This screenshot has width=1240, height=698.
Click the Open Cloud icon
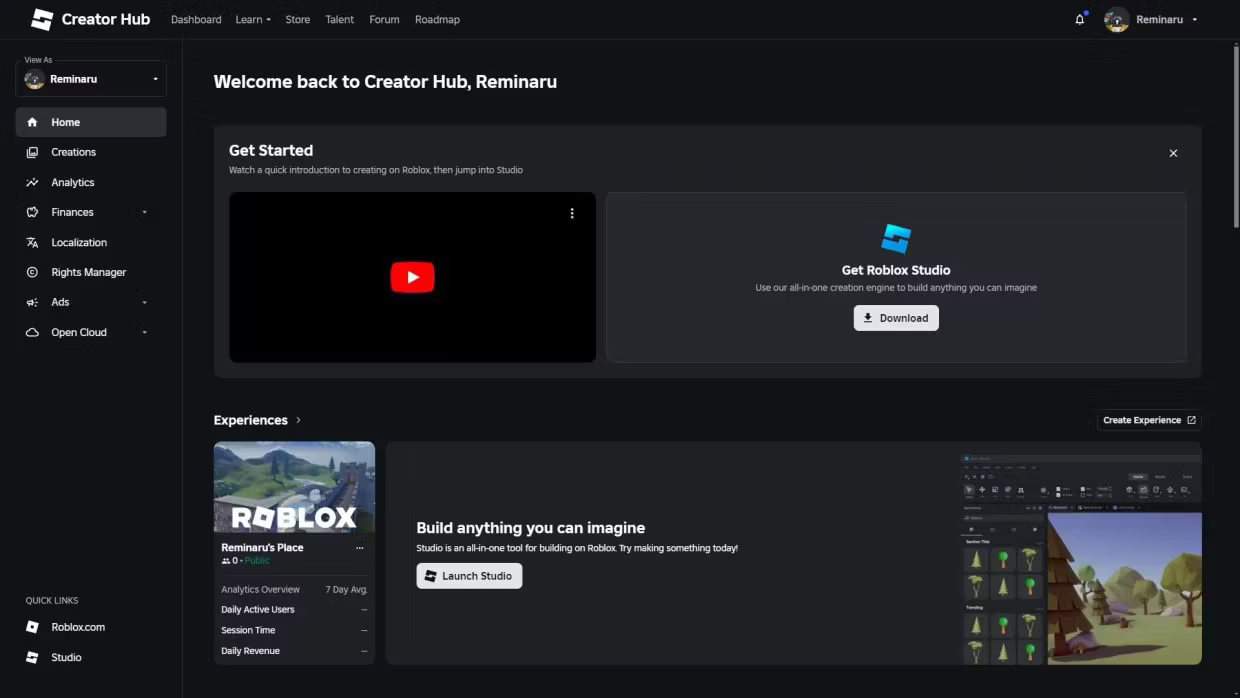click(32, 332)
